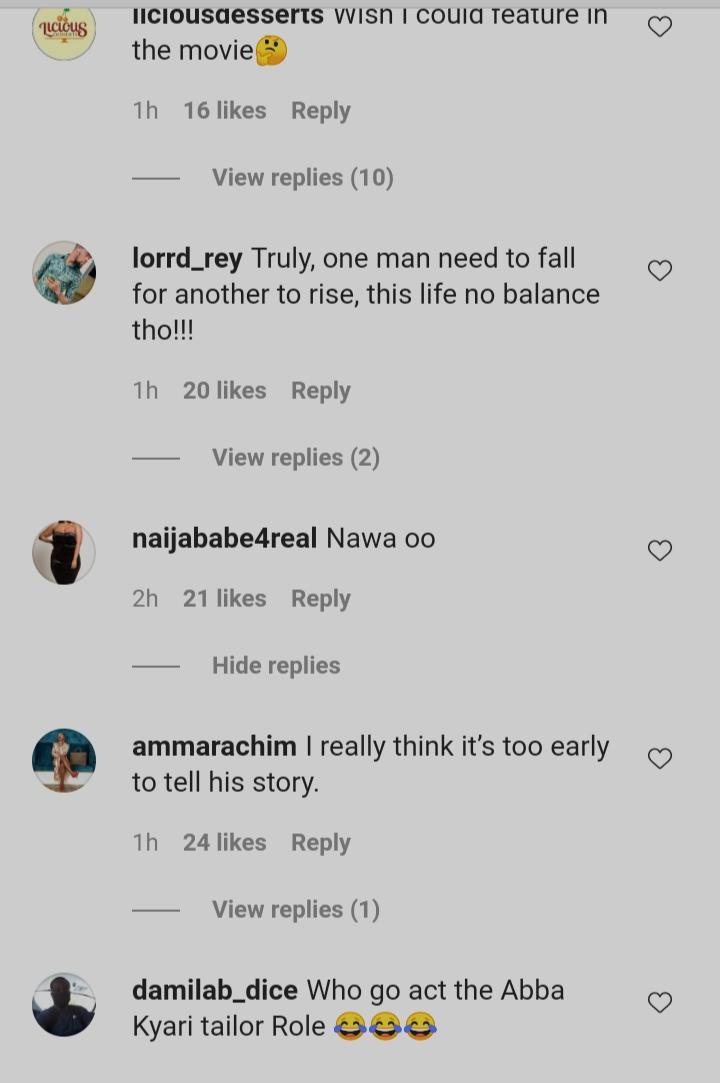Tap heart on lorrd_rey's comment

pyautogui.click(x=660, y=270)
